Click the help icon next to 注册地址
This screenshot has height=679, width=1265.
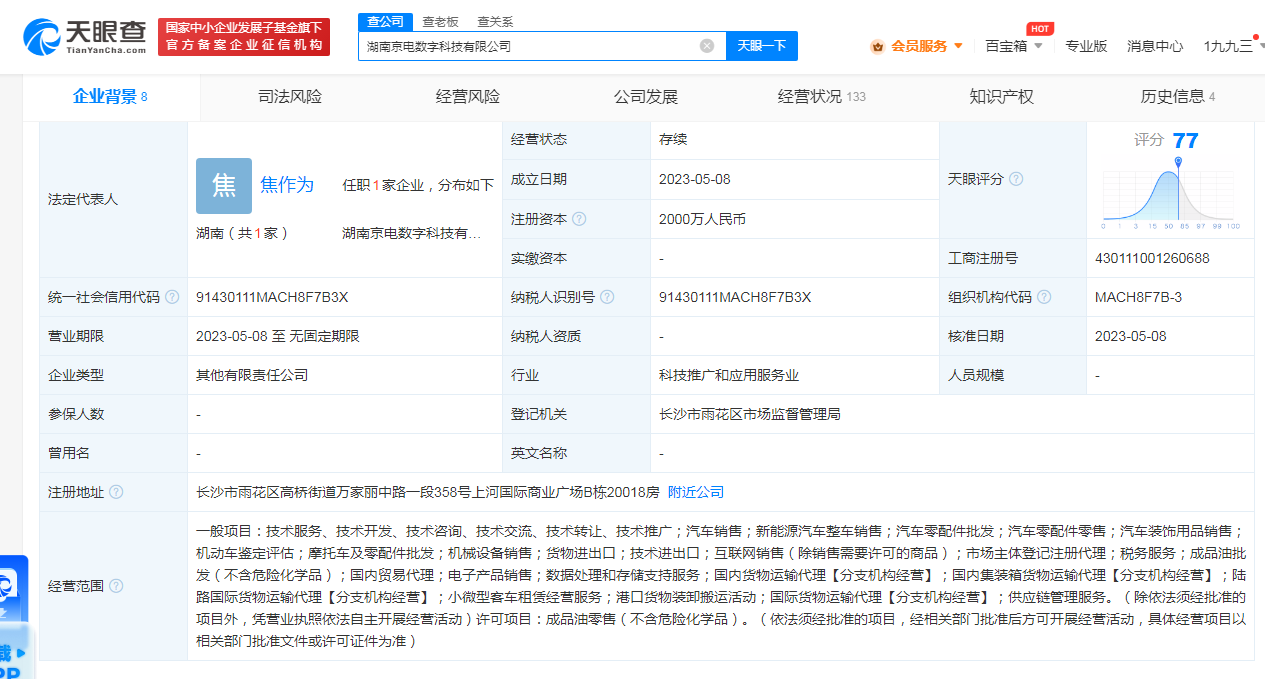point(116,492)
